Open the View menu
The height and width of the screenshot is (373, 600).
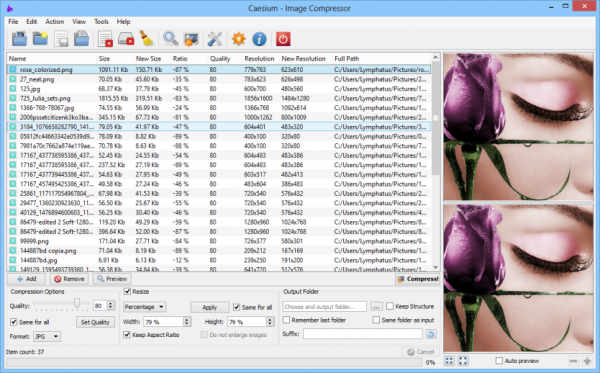pyautogui.click(x=79, y=21)
